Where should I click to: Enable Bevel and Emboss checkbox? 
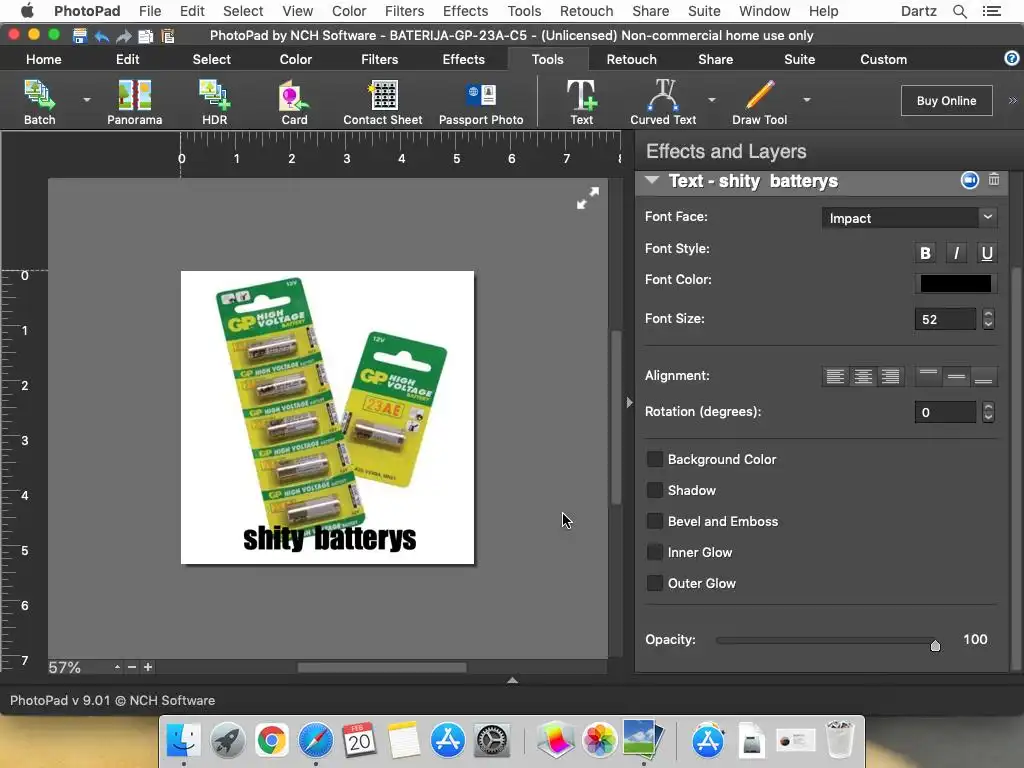point(654,521)
